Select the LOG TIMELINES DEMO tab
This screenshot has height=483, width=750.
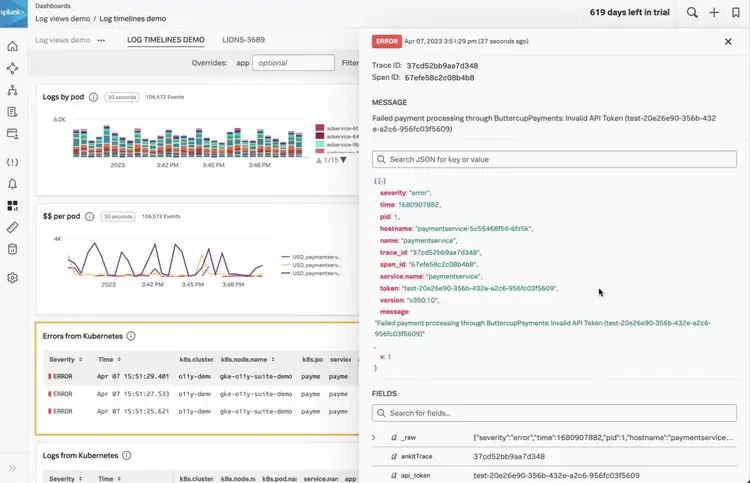coord(166,40)
